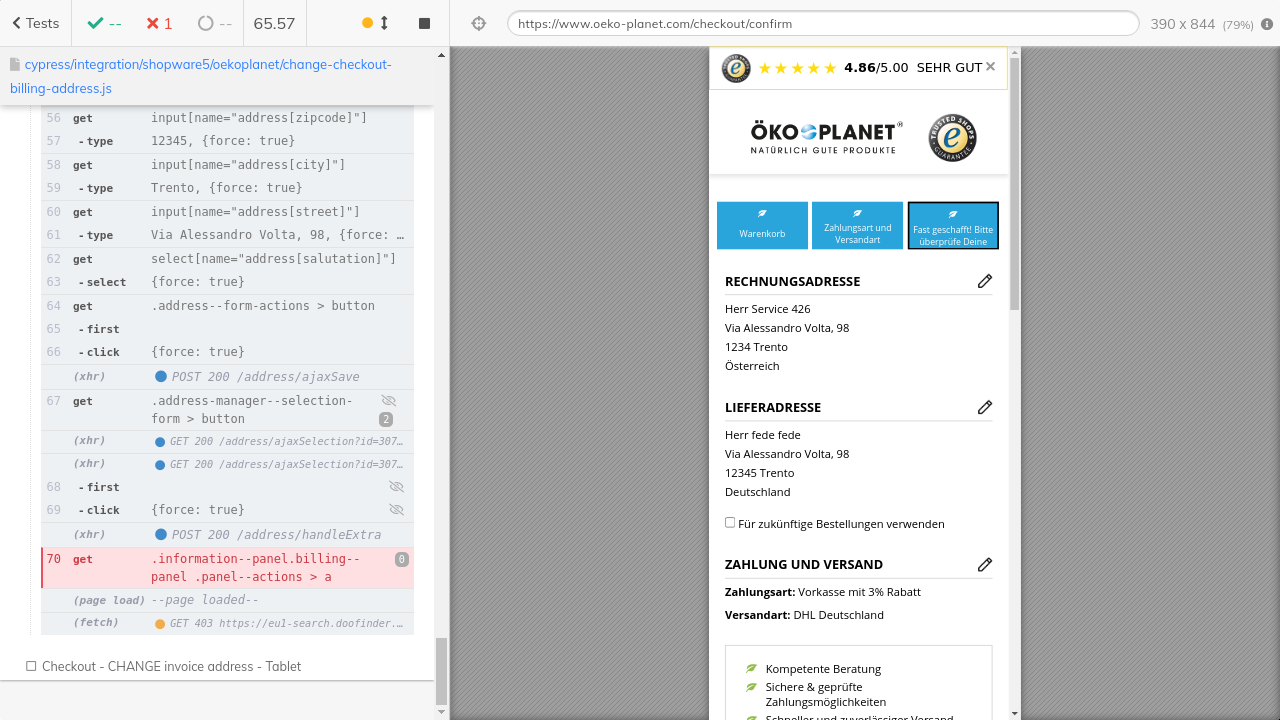Click the selector playground crosshair icon
1280x720 pixels.
click(x=479, y=23)
